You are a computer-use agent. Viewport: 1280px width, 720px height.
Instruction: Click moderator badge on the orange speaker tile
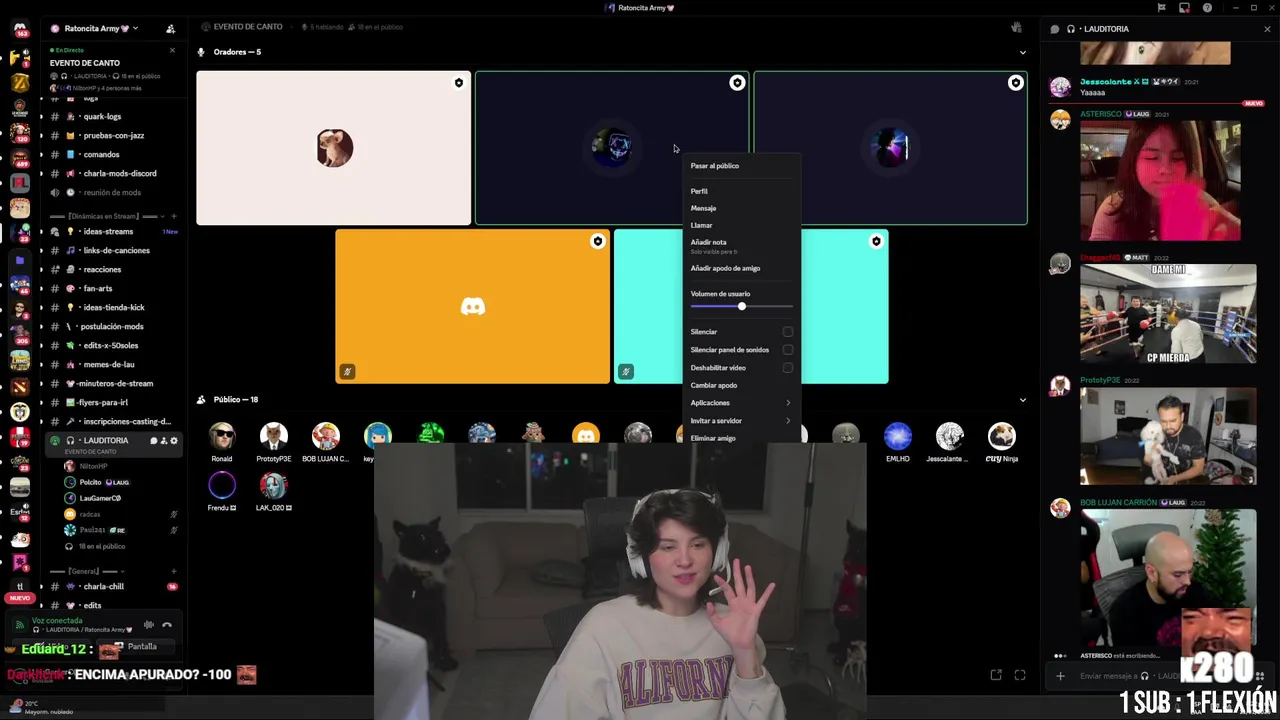598,241
